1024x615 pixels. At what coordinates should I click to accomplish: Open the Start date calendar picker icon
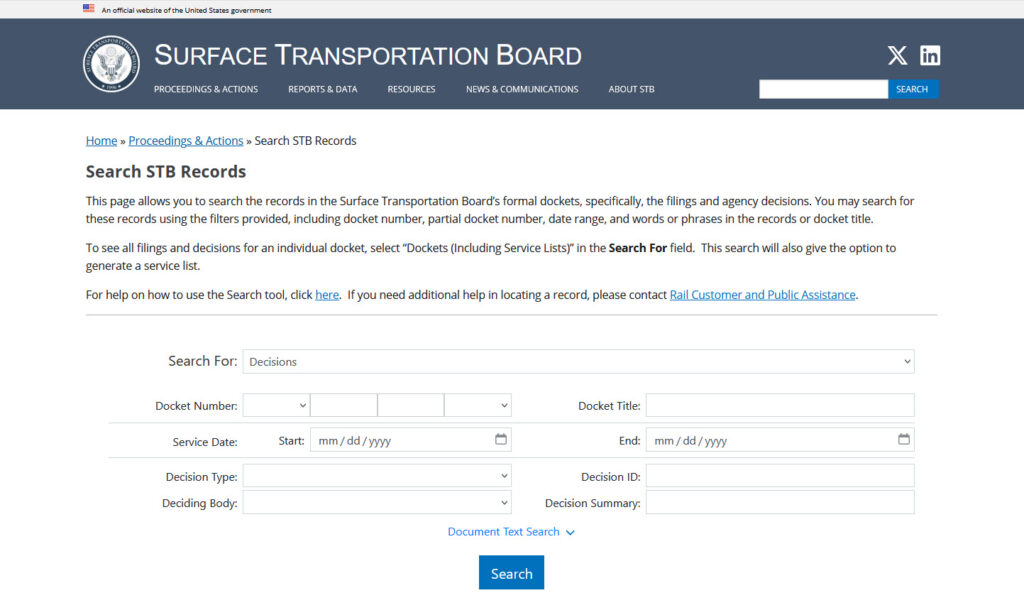click(x=501, y=439)
